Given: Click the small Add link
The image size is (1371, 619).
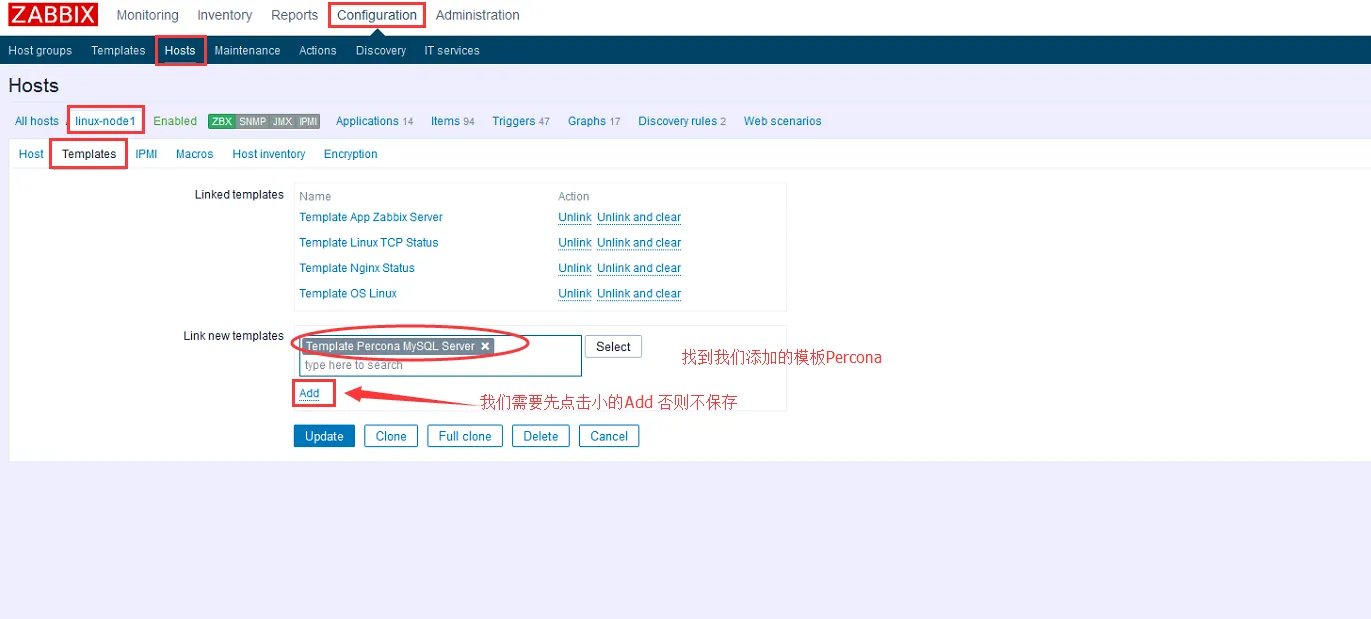Looking at the screenshot, I should [309, 393].
